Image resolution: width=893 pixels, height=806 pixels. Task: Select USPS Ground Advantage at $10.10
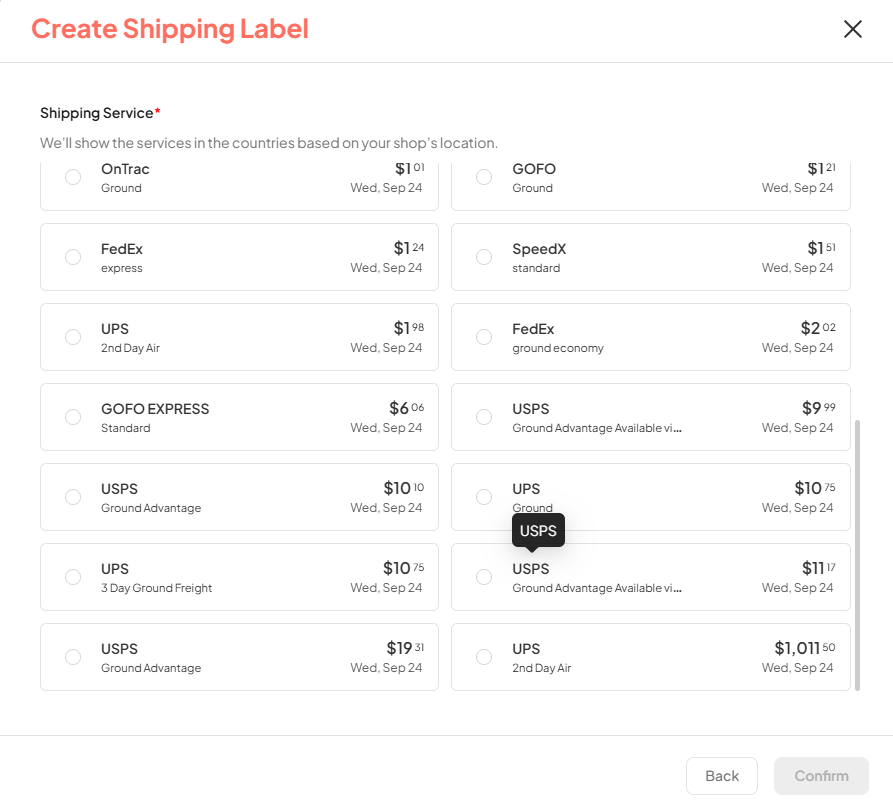[73, 497]
